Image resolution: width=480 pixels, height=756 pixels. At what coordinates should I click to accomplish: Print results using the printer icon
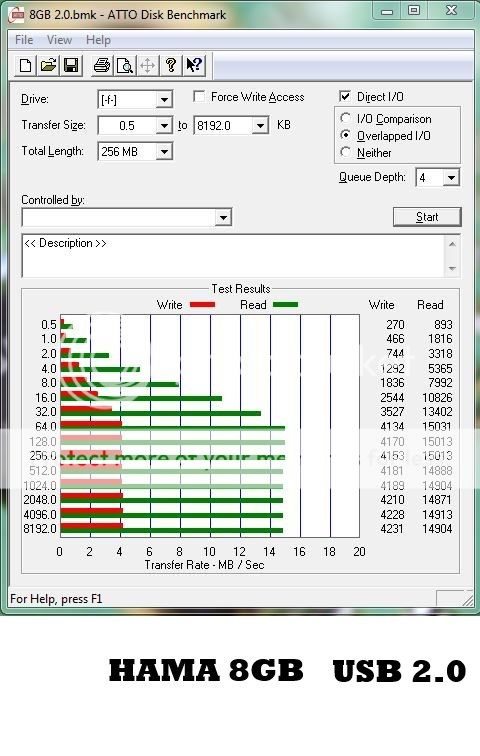click(102, 65)
